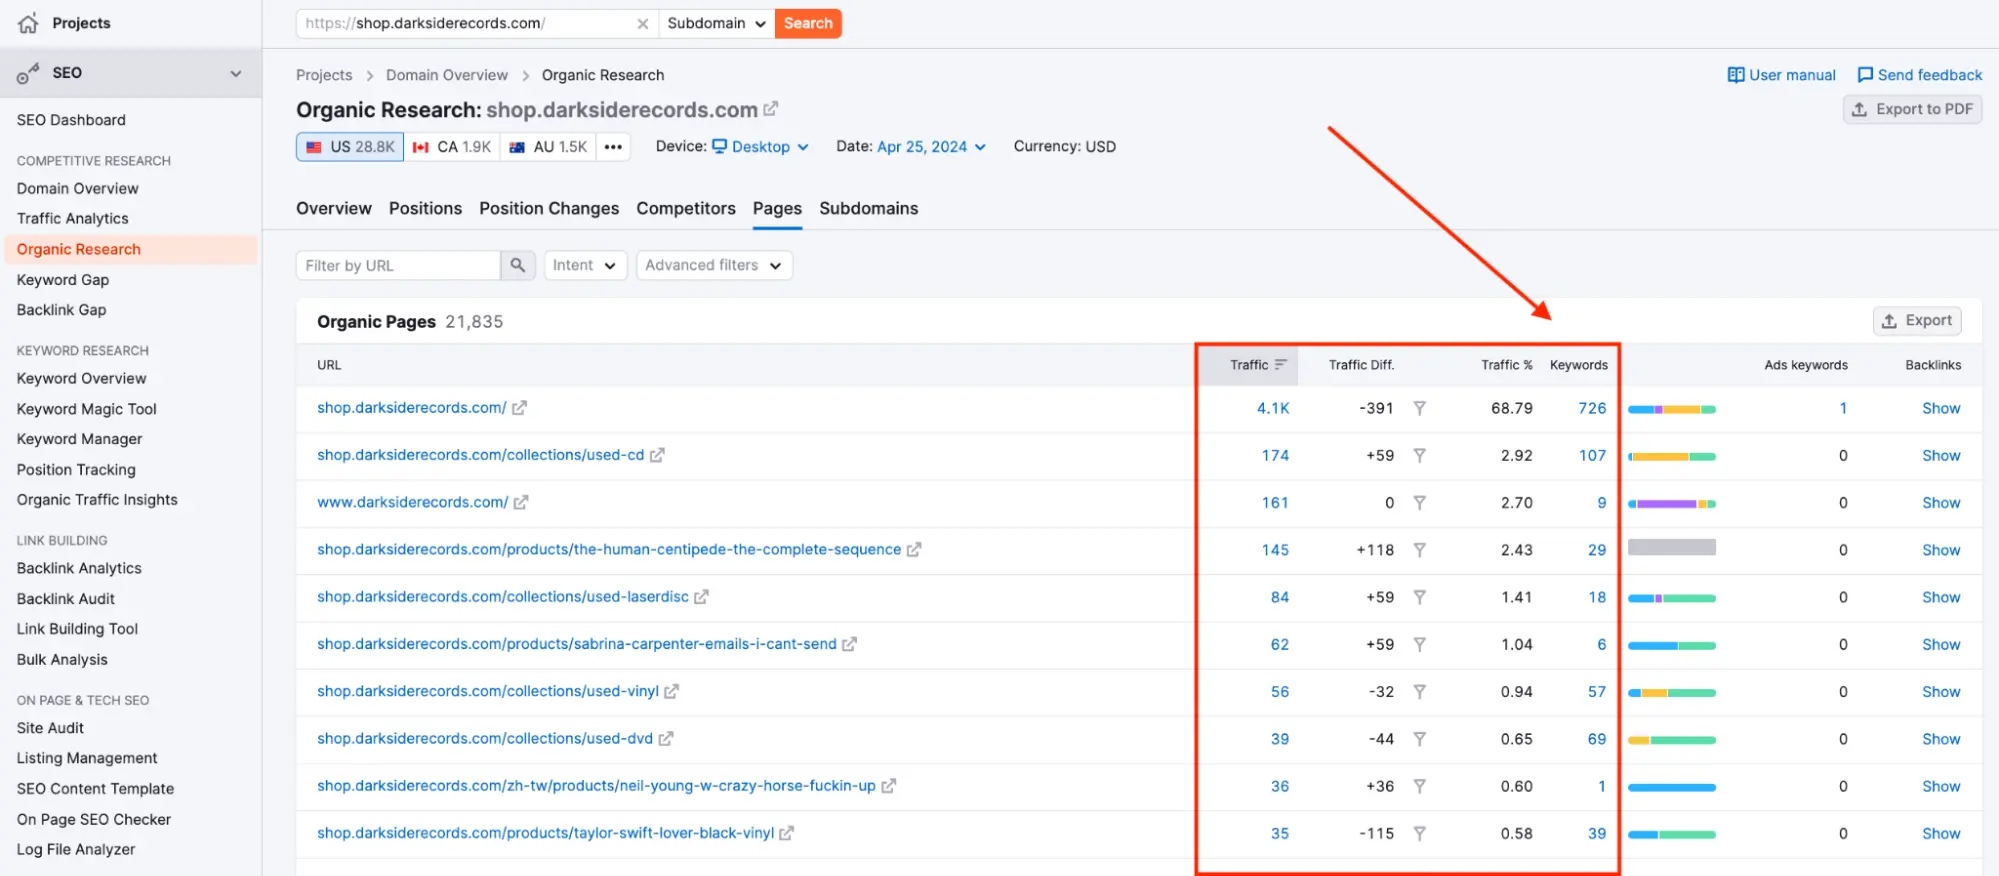Screen dimensions: 1999x876
Task: Click gray intent bar for human-centipede row
Action: (1671, 548)
